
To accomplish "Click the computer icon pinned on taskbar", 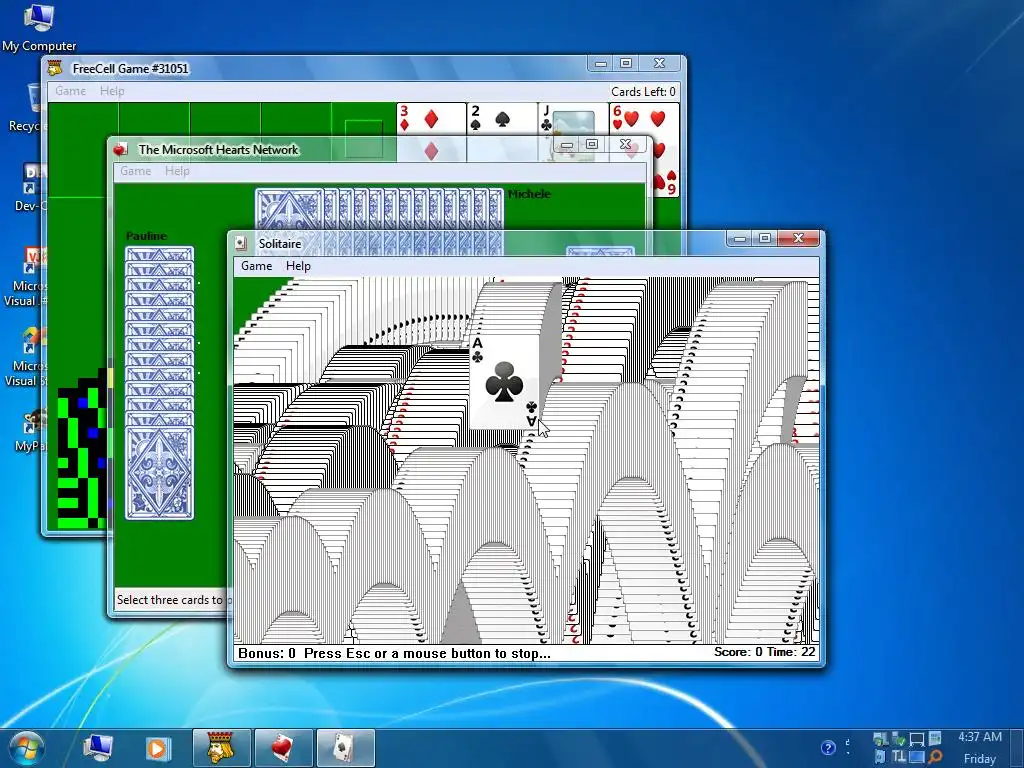I will [98, 748].
